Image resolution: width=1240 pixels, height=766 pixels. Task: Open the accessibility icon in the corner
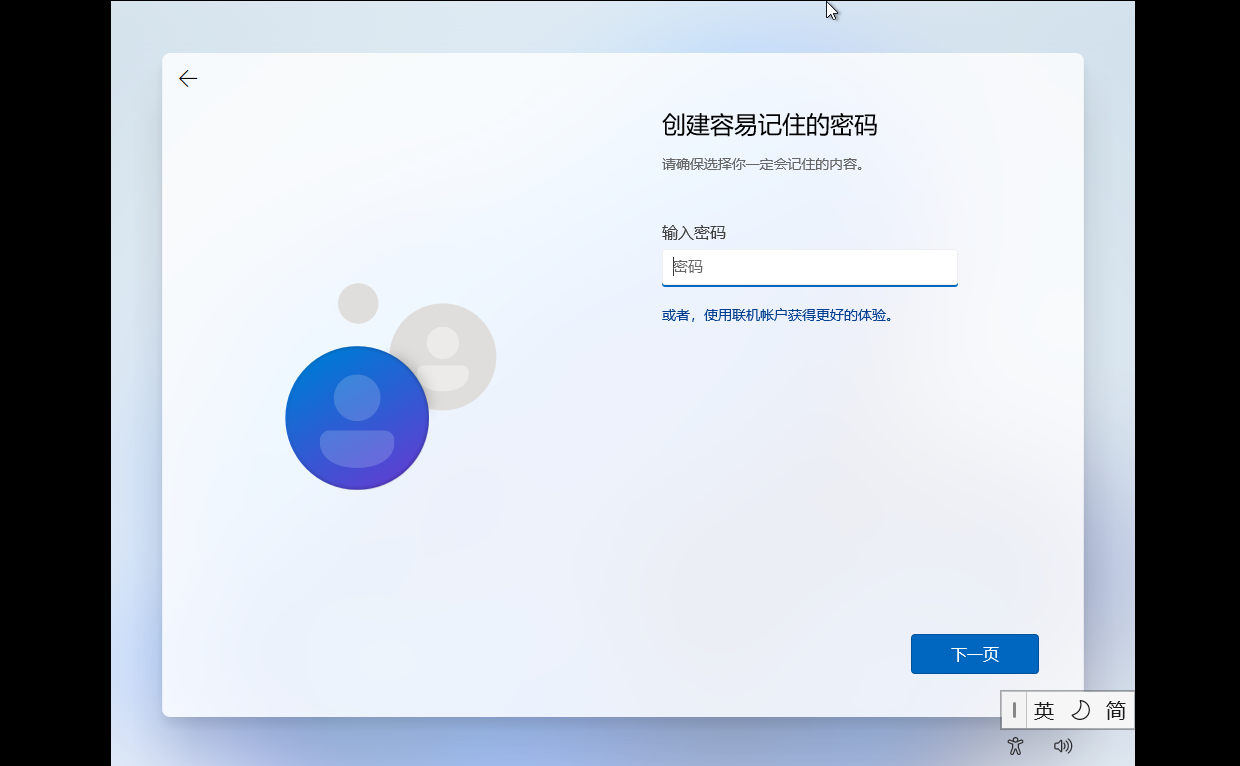[x=1015, y=745]
